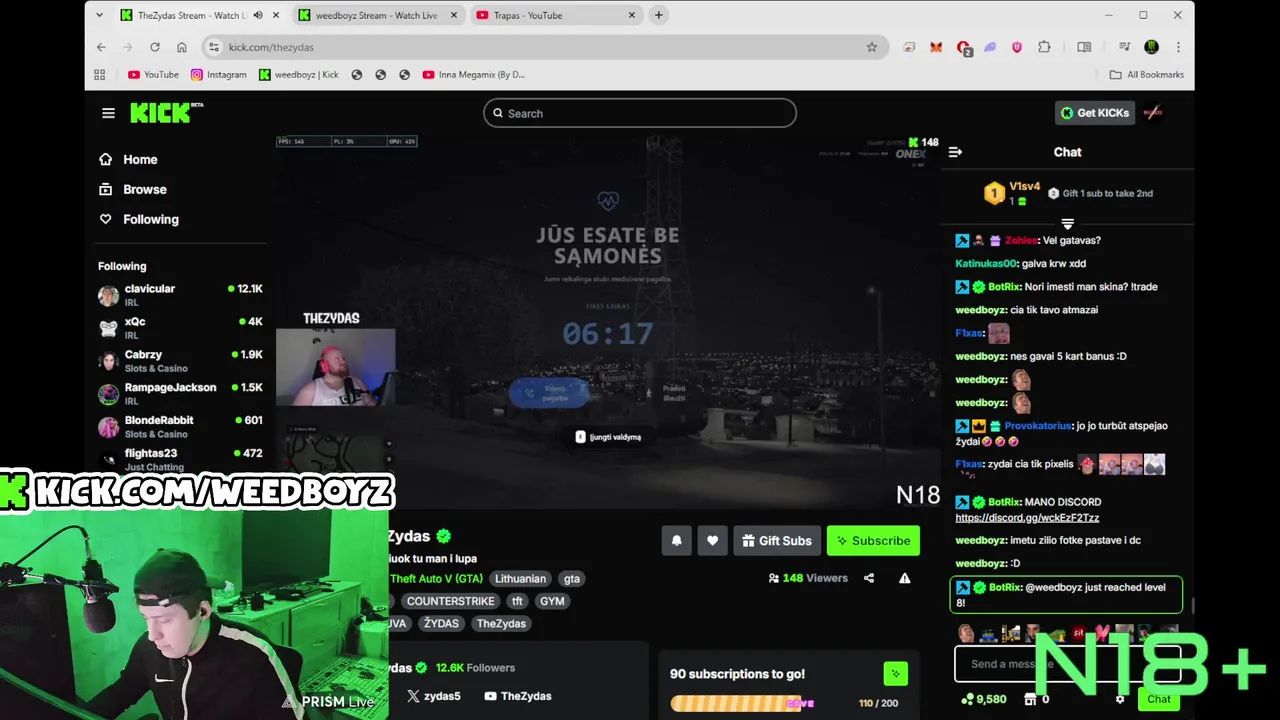Open the COUNTERSTRIKE tag
Screen dimensions: 1280x720
(x=450, y=601)
